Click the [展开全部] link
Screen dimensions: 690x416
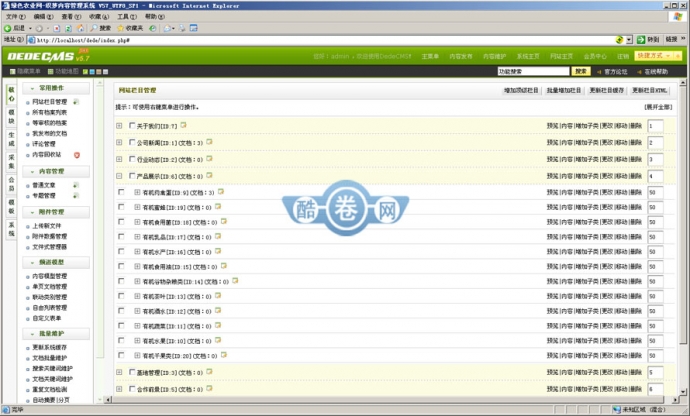click(x=658, y=107)
